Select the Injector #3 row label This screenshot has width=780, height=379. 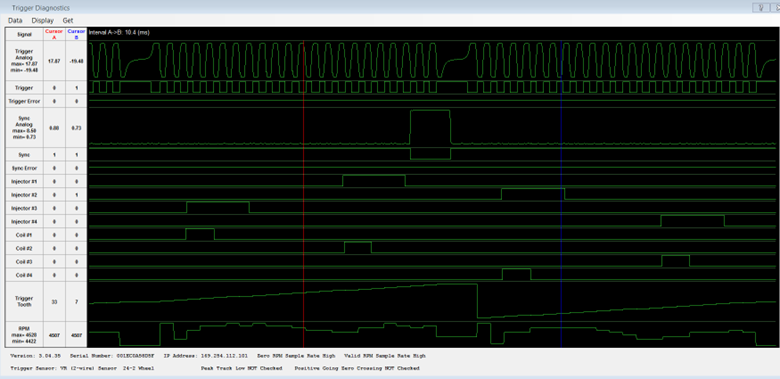24,208
